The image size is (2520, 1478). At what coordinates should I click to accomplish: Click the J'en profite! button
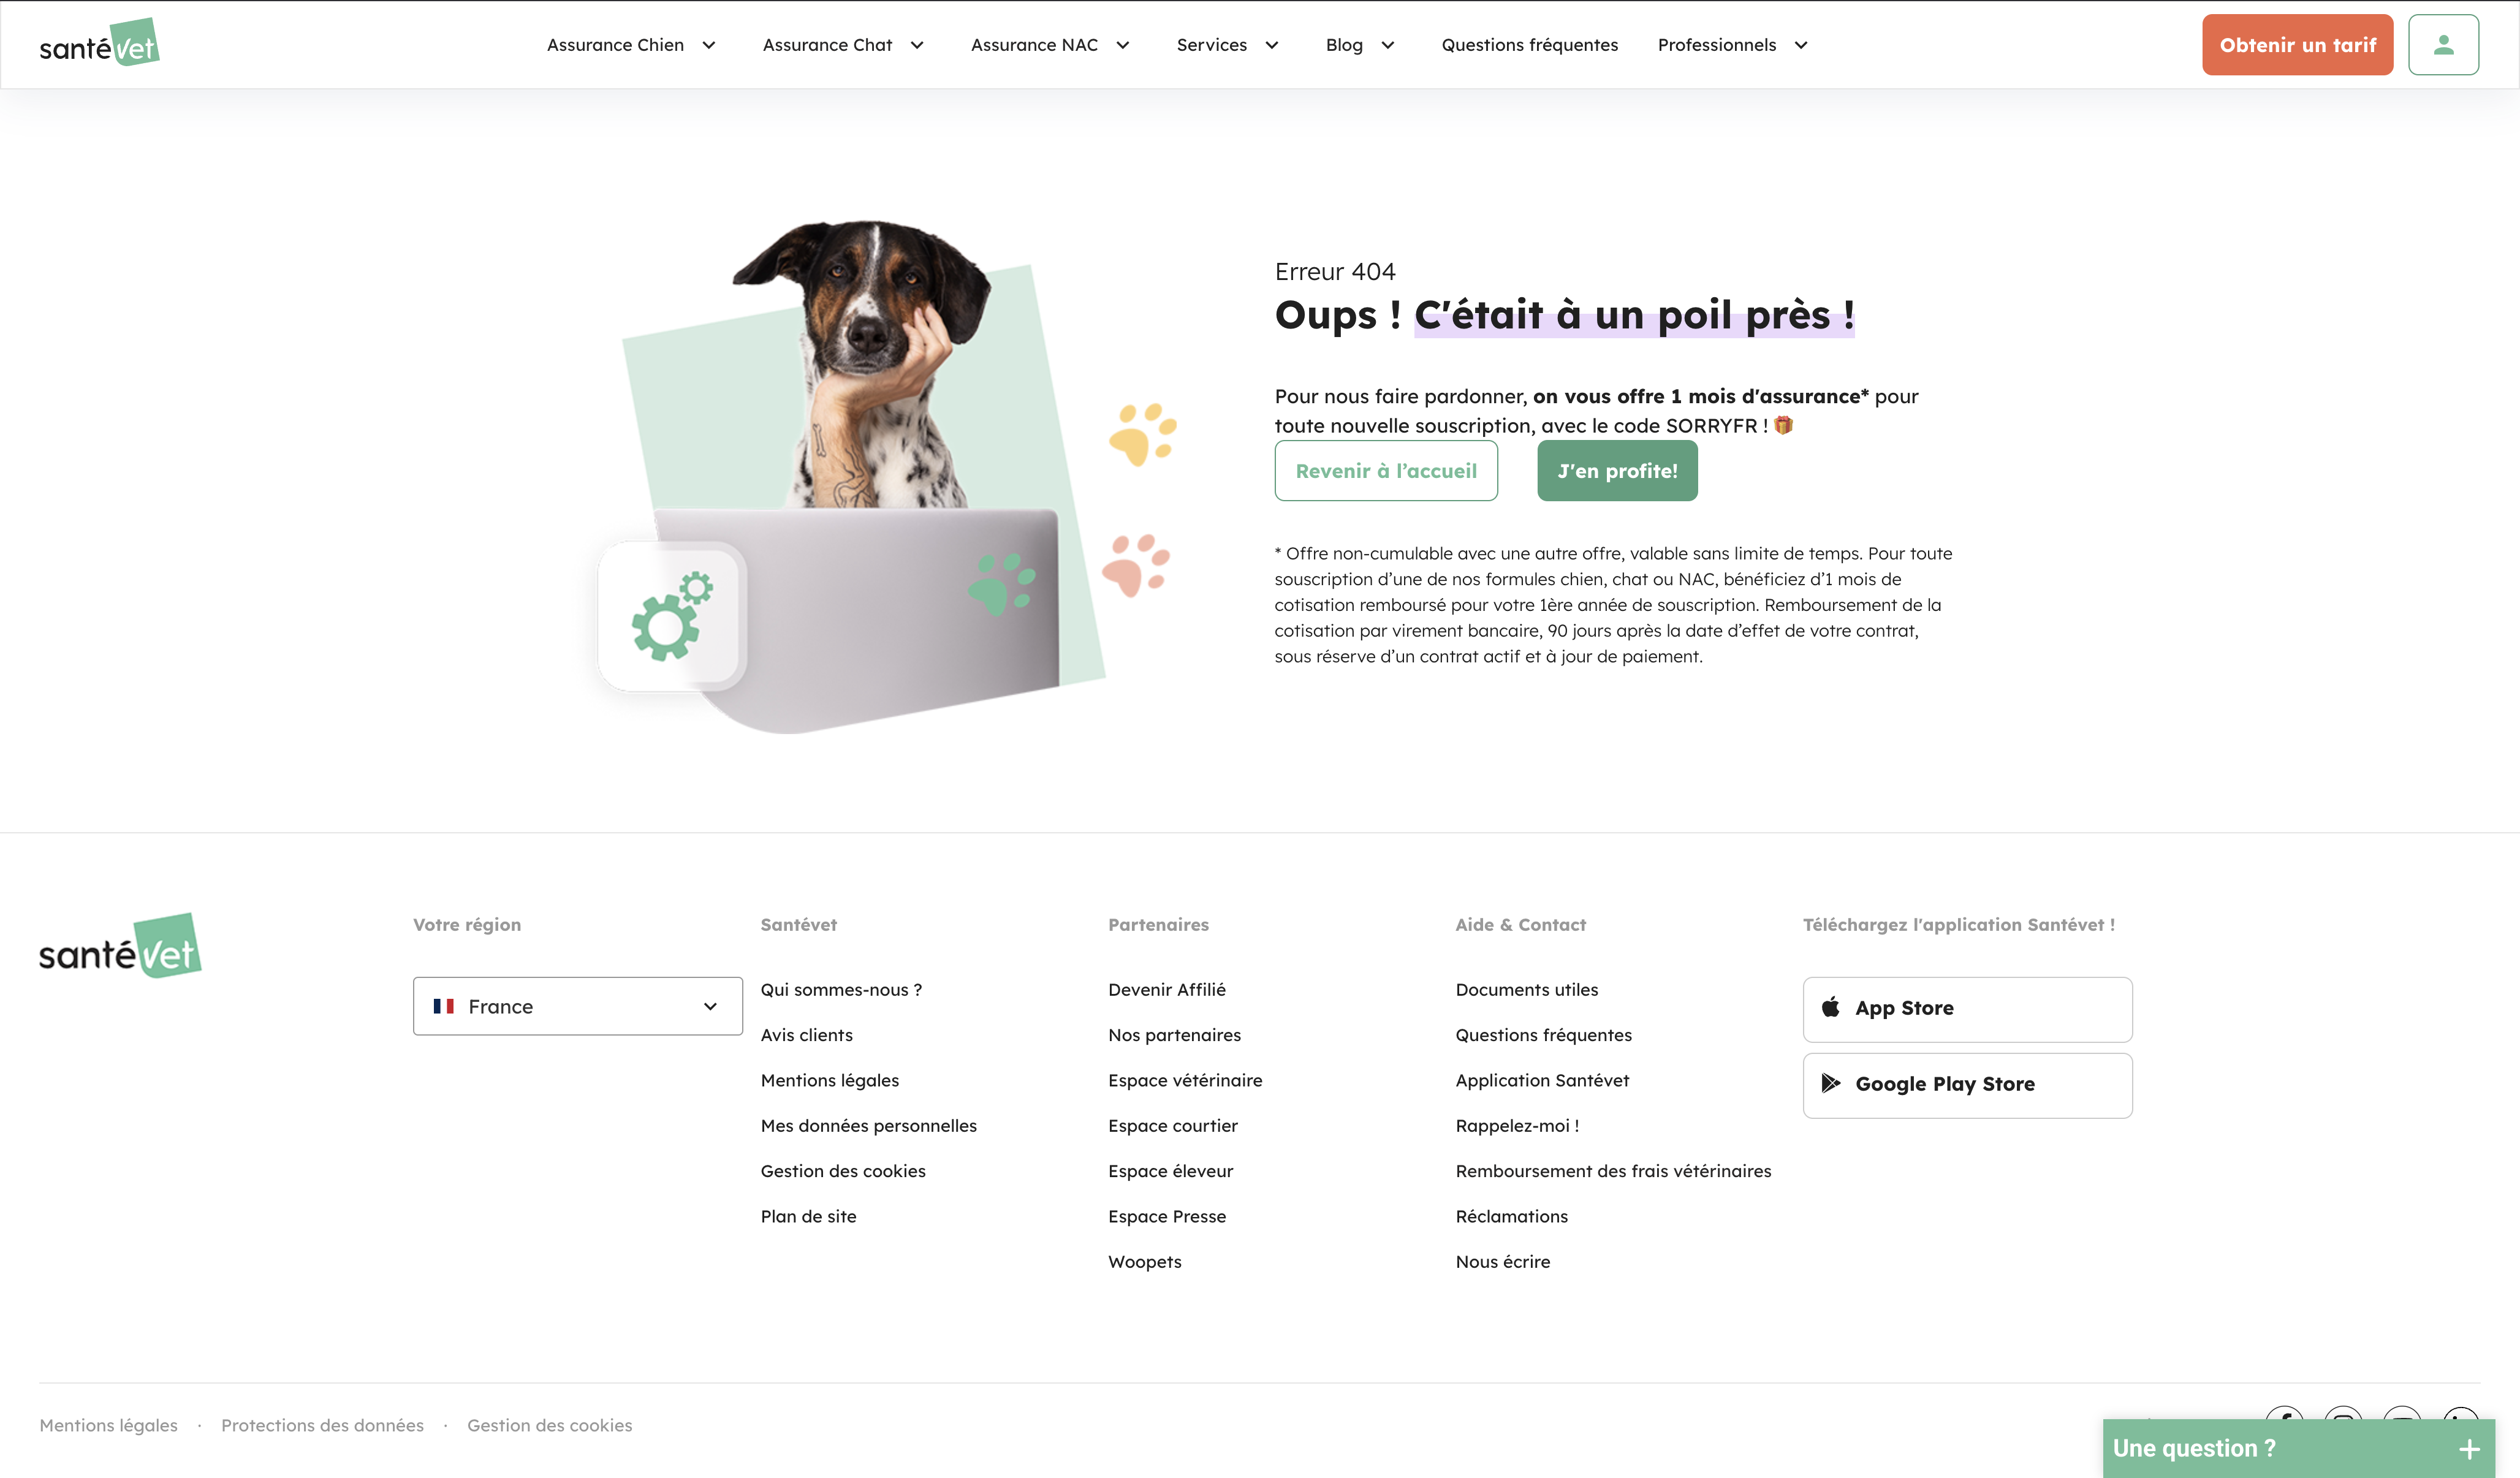1617,471
